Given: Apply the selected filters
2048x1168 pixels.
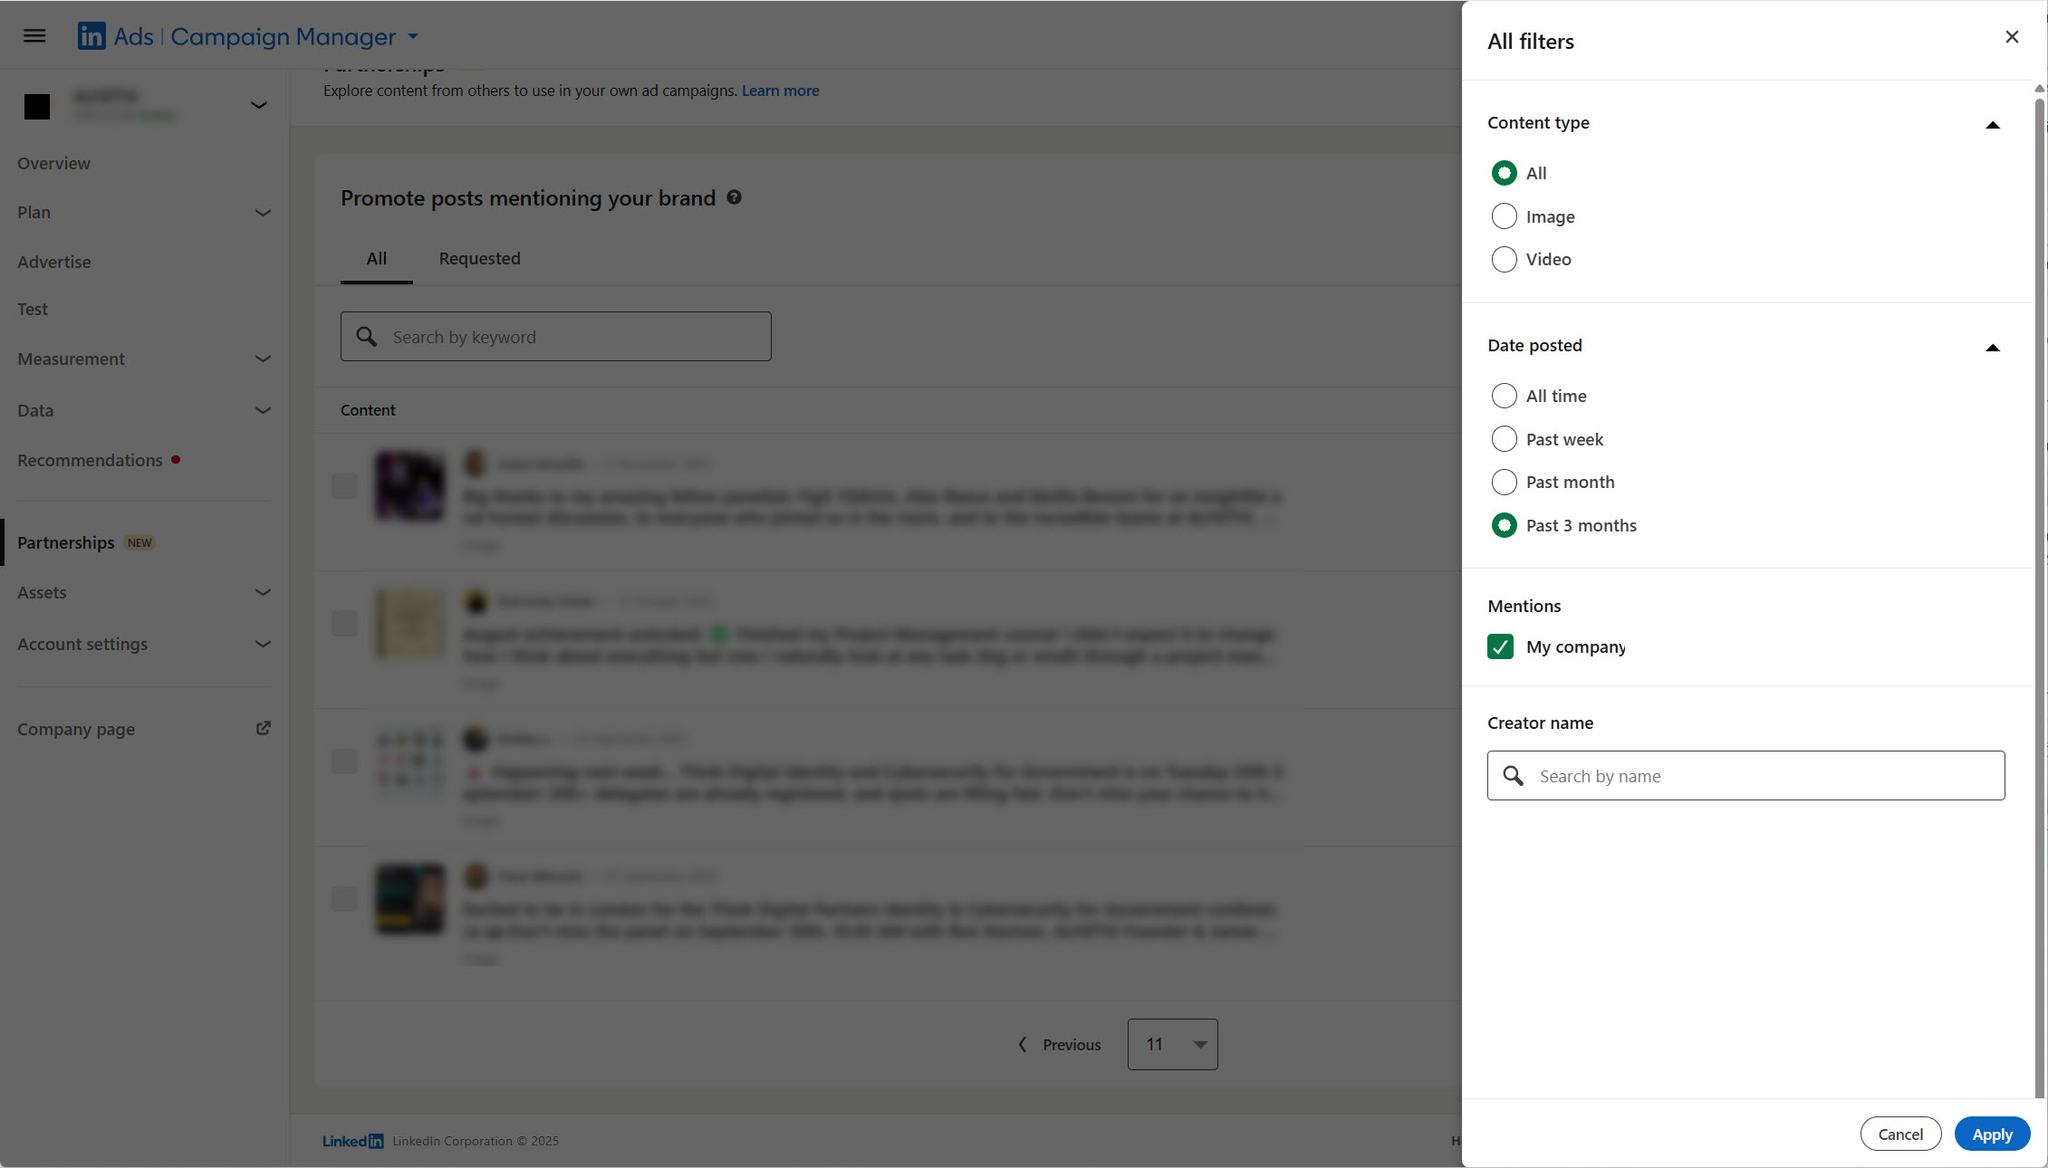Looking at the screenshot, I should tap(1991, 1134).
